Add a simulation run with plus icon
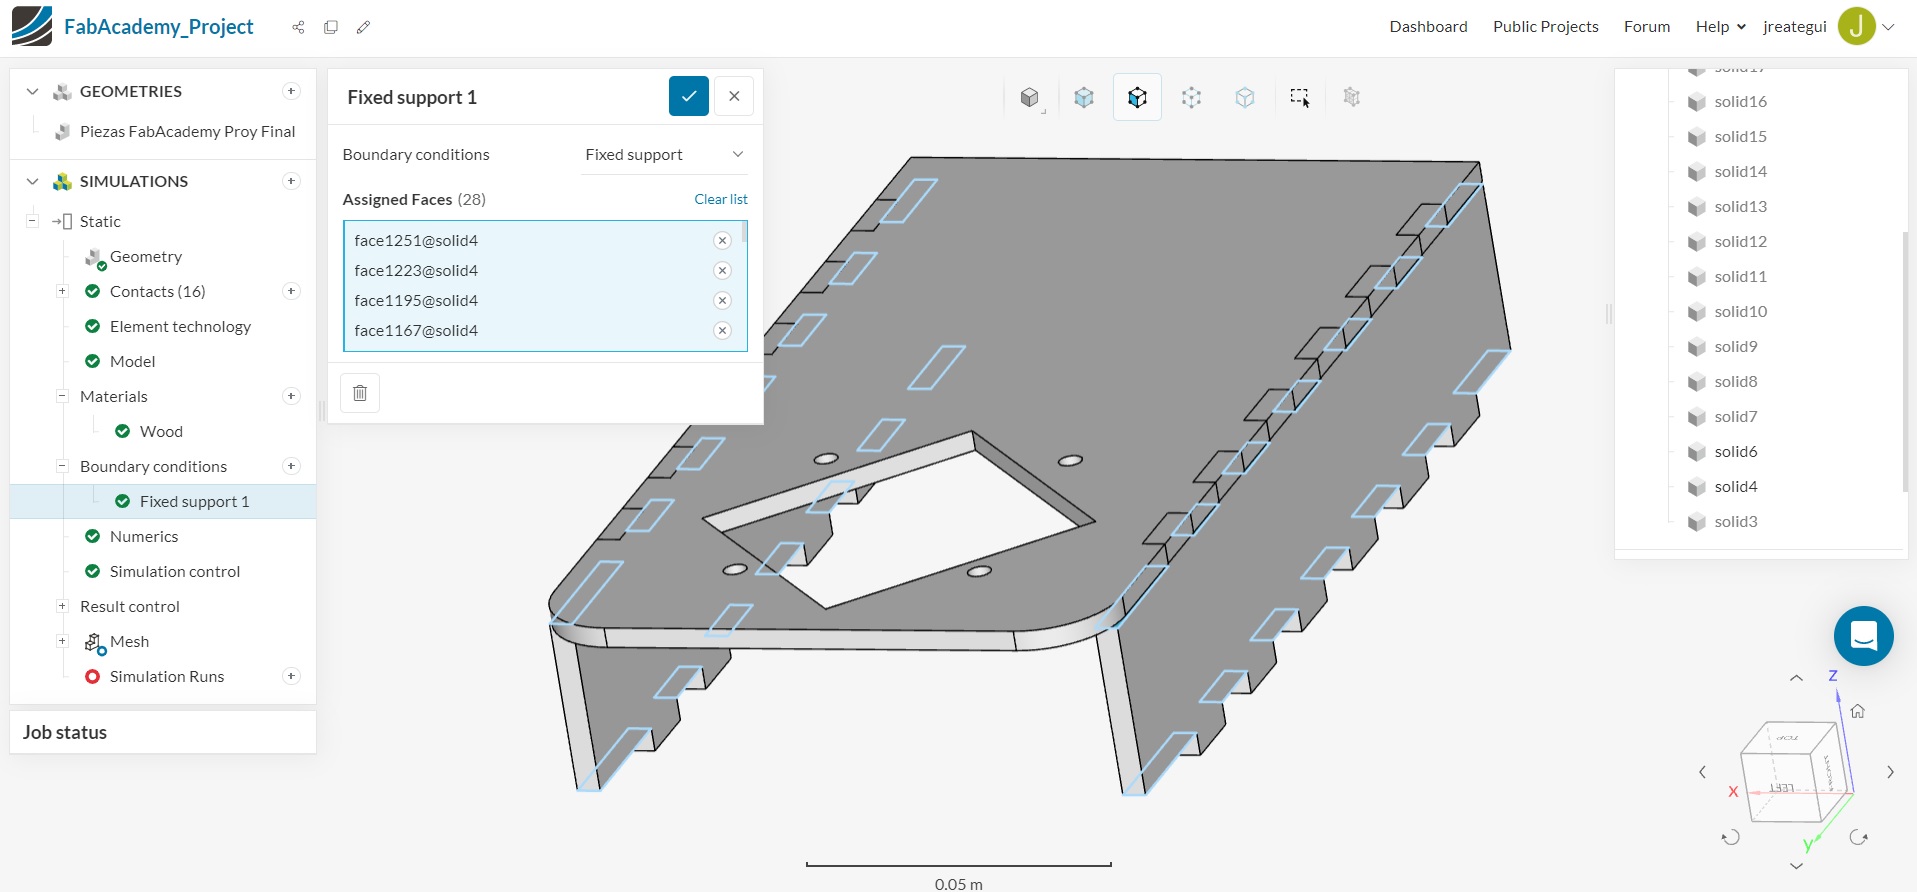The image size is (1917, 892). (291, 676)
